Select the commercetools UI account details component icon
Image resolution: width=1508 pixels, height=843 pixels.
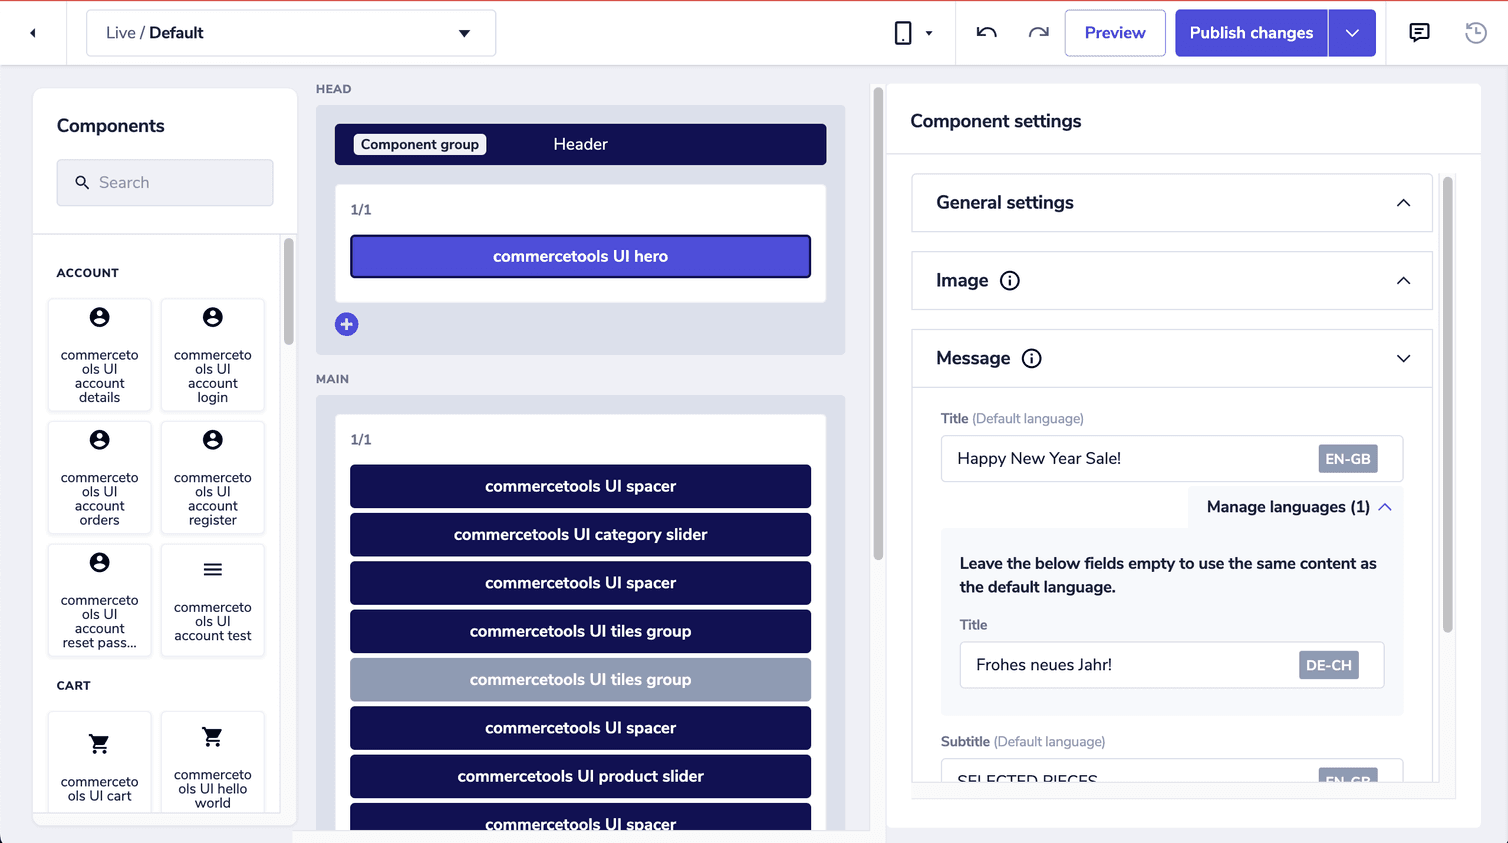point(99,316)
